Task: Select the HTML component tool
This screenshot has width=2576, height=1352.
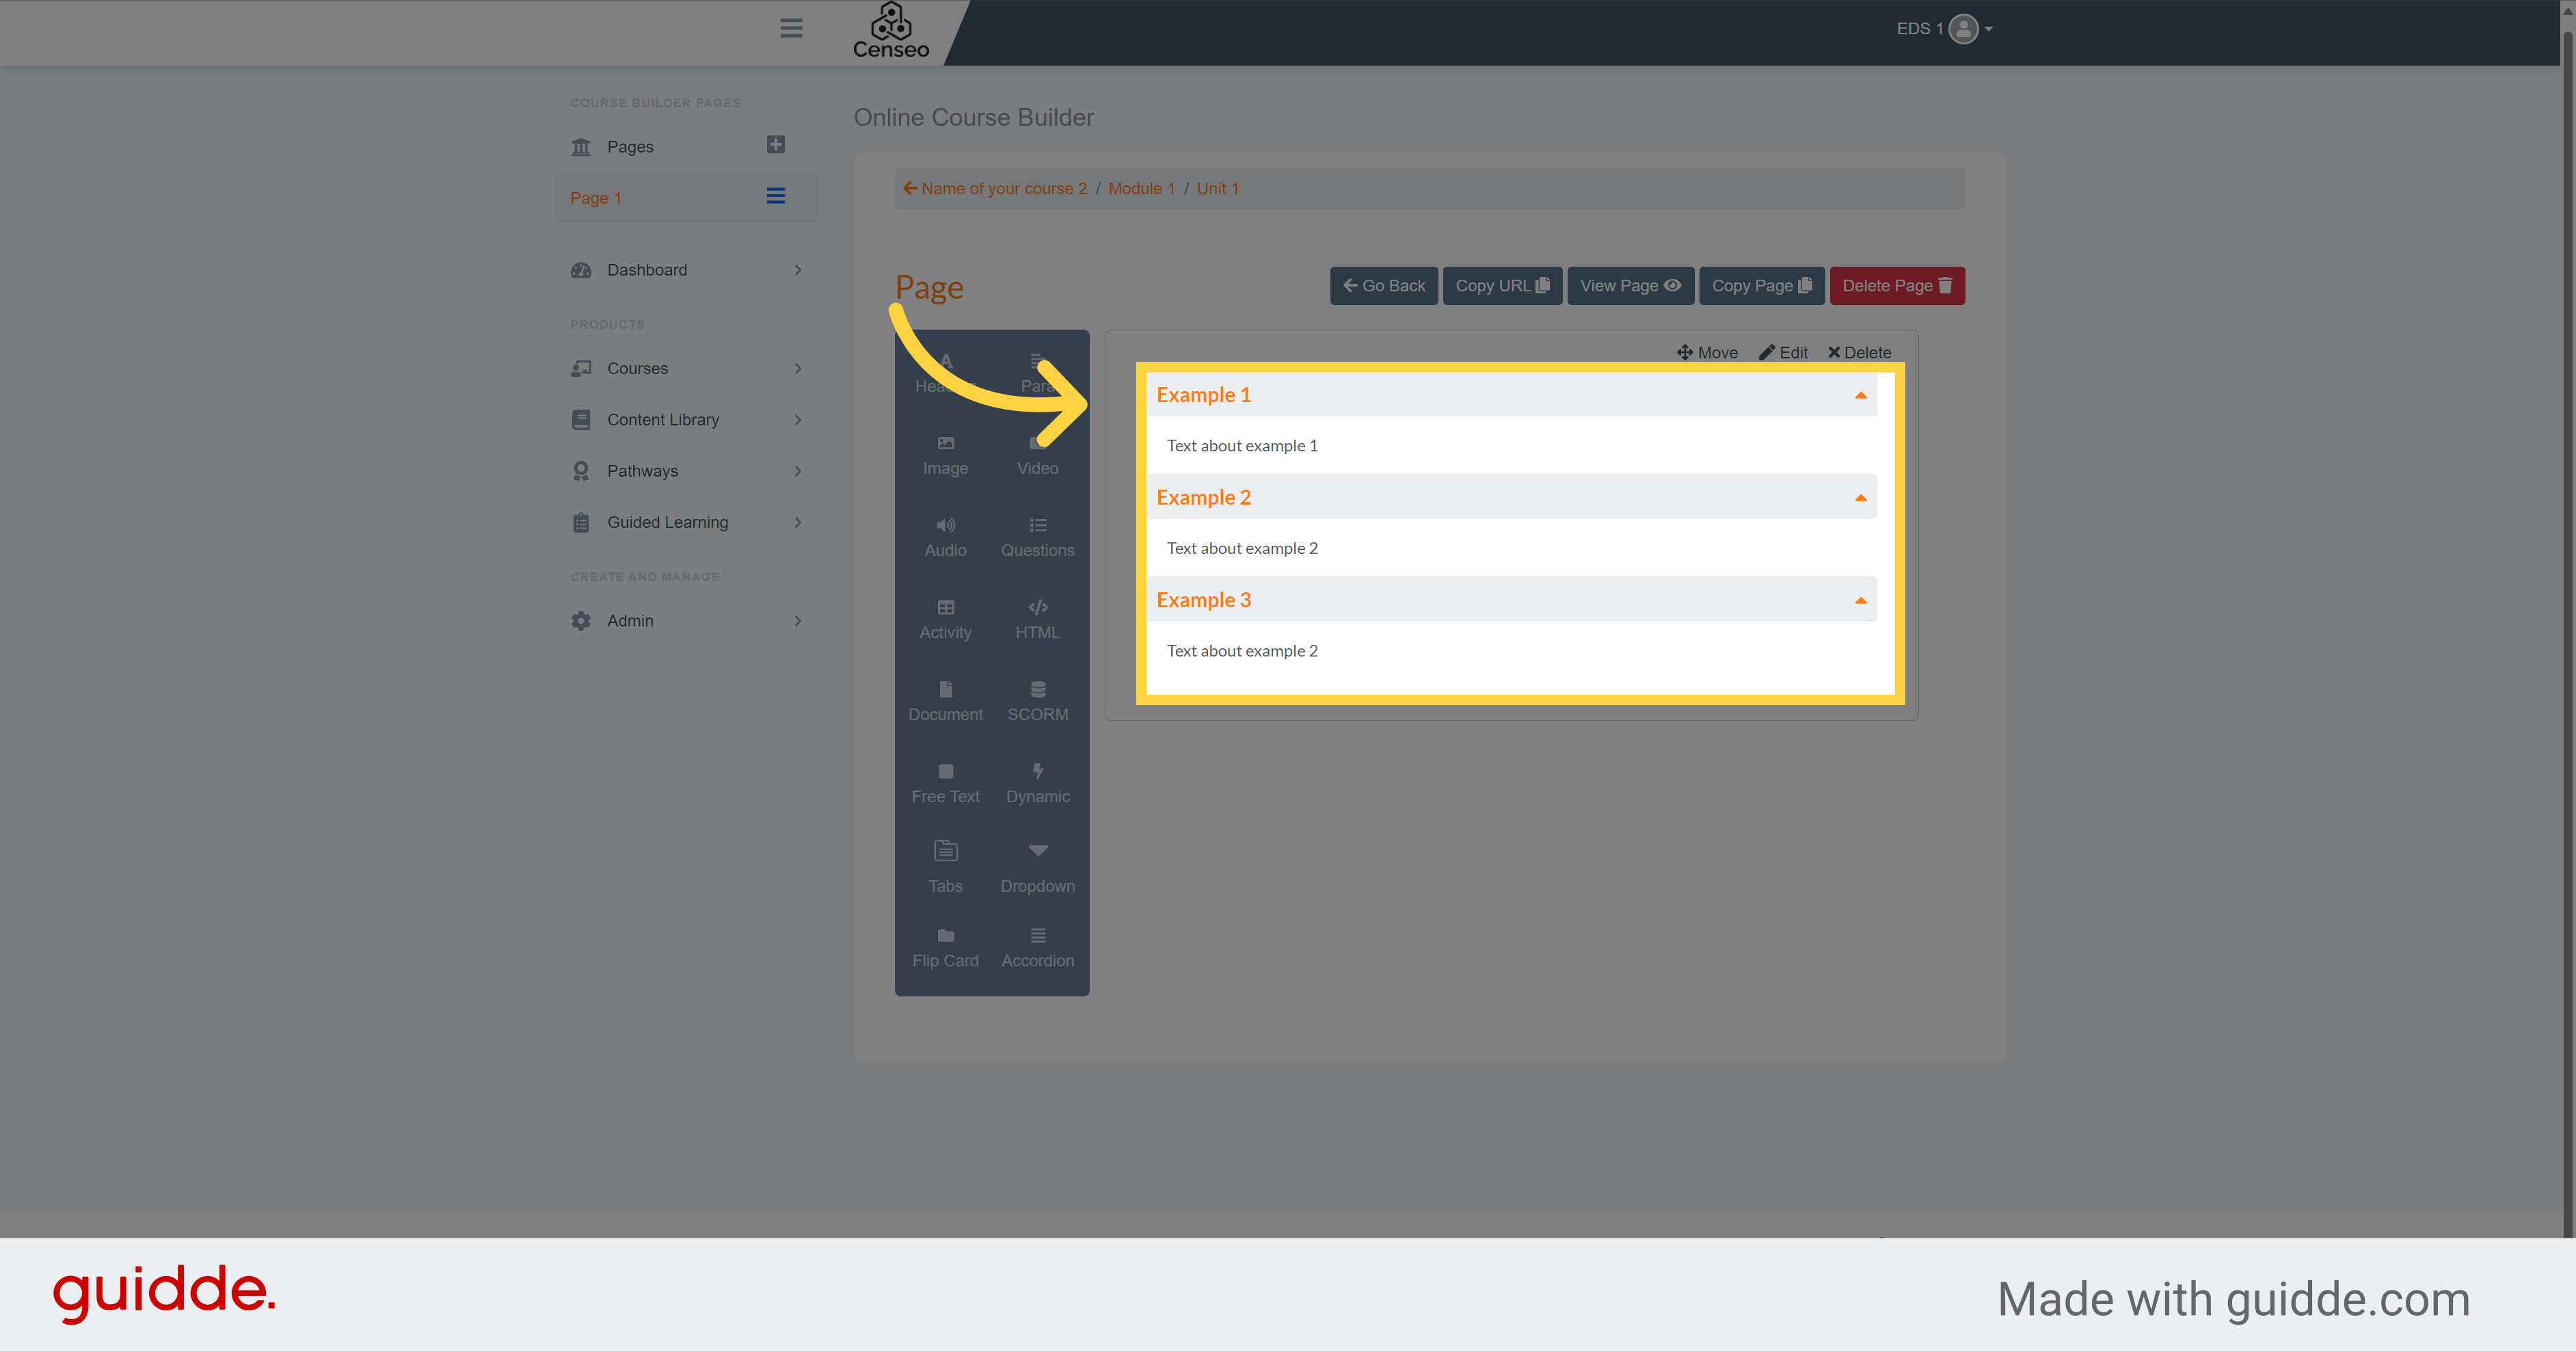Action: (x=1038, y=620)
